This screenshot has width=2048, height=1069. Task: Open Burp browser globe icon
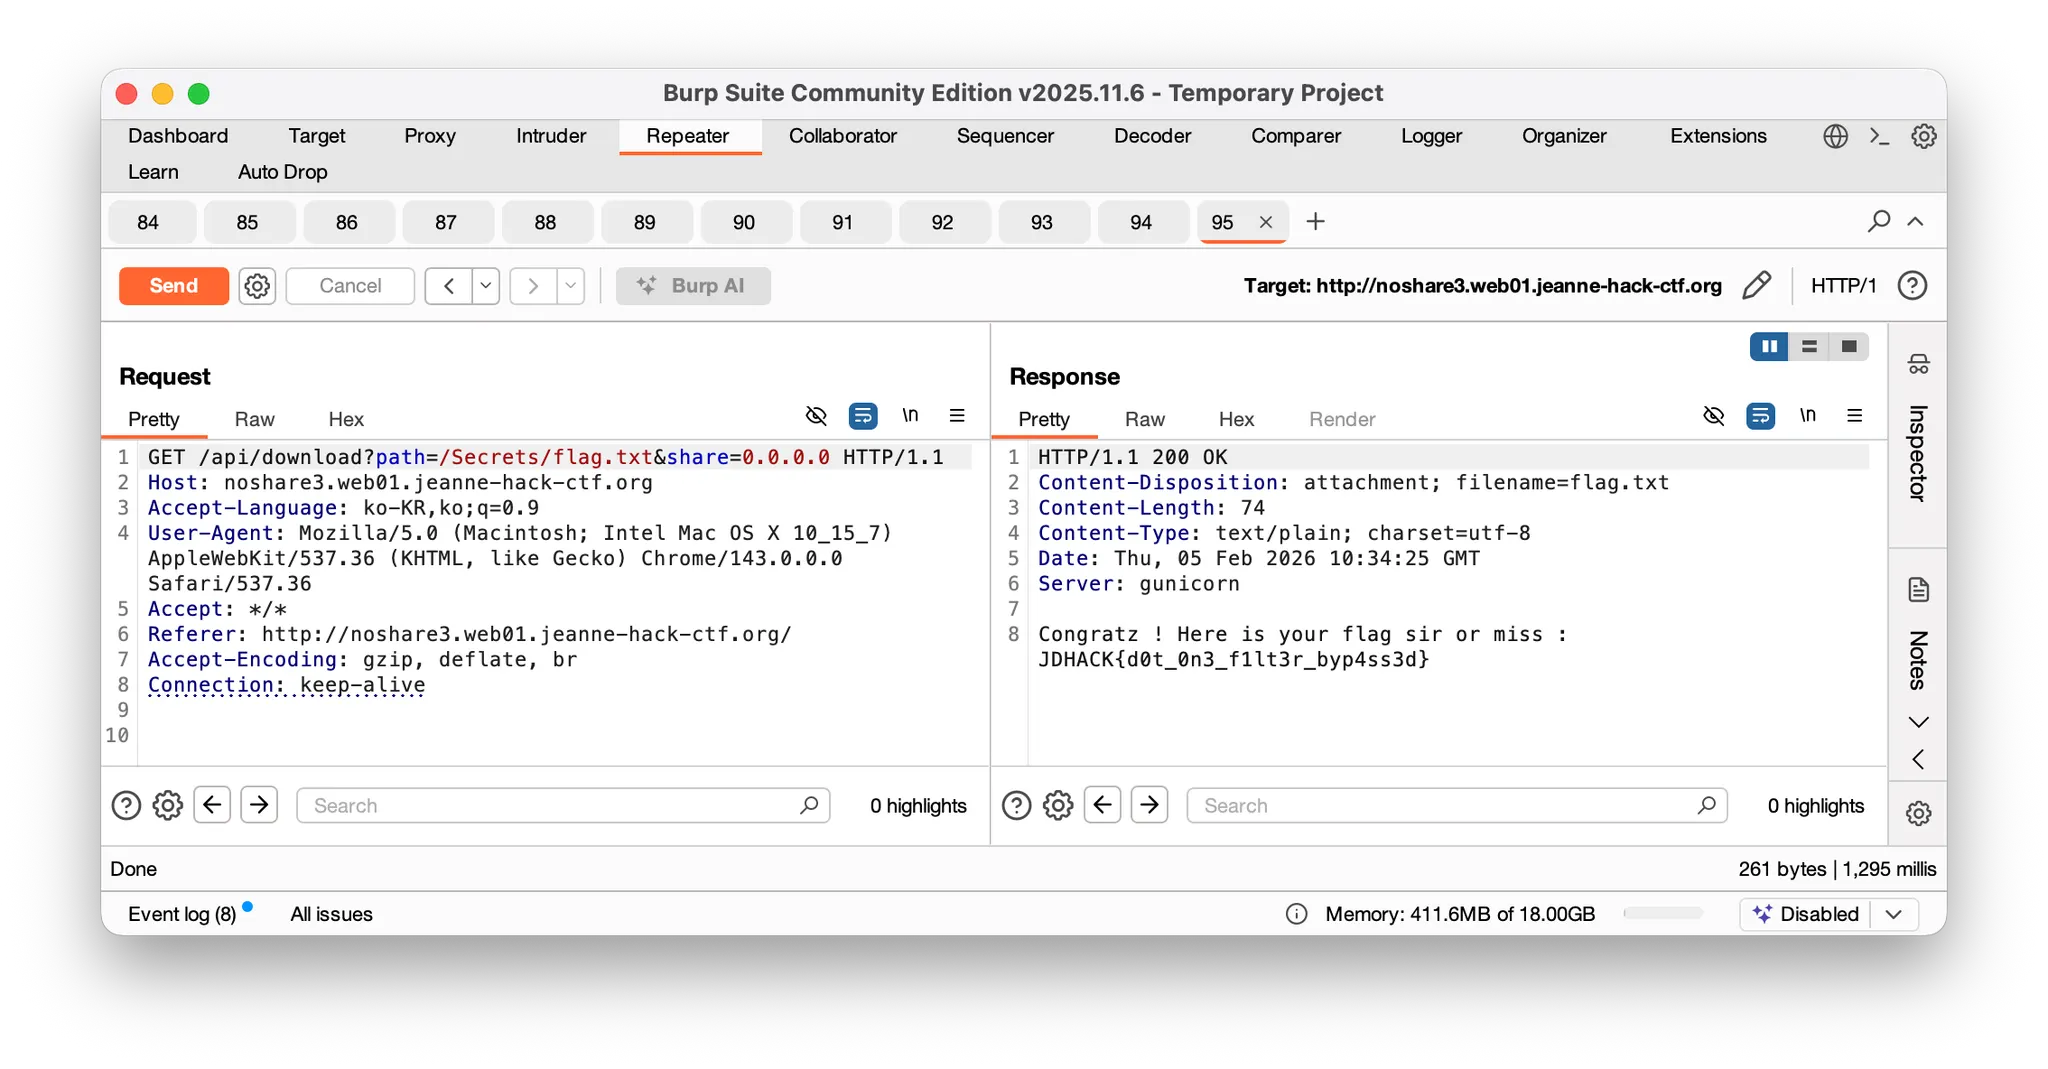click(1835, 136)
